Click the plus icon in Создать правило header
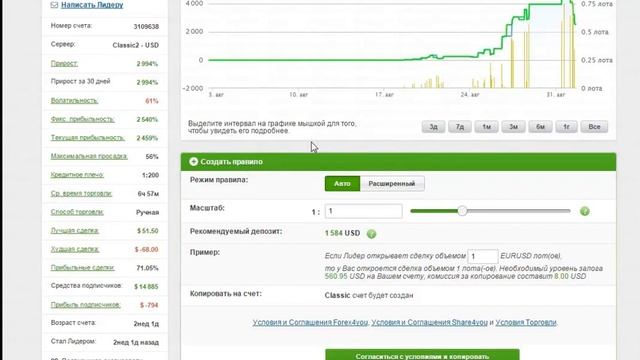Image resolution: width=640 pixels, height=360 pixels. [x=193, y=162]
